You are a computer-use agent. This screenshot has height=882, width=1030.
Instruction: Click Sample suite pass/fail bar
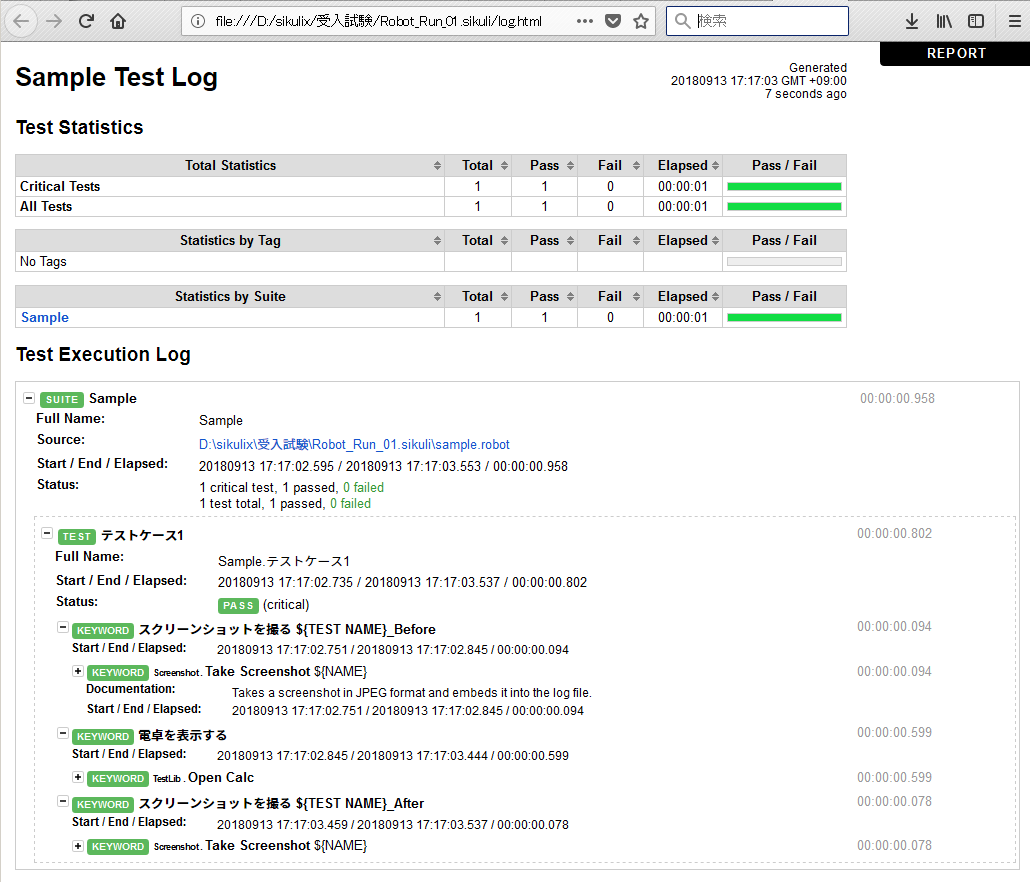point(784,317)
